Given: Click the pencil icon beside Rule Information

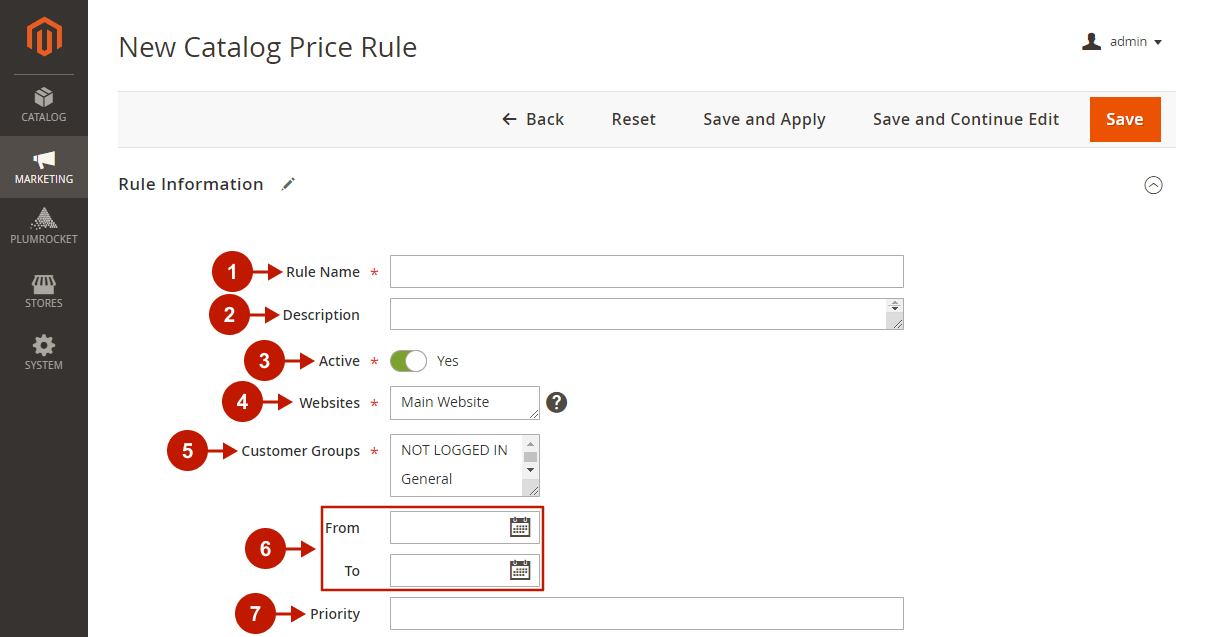Looking at the screenshot, I should pos(288,184).
